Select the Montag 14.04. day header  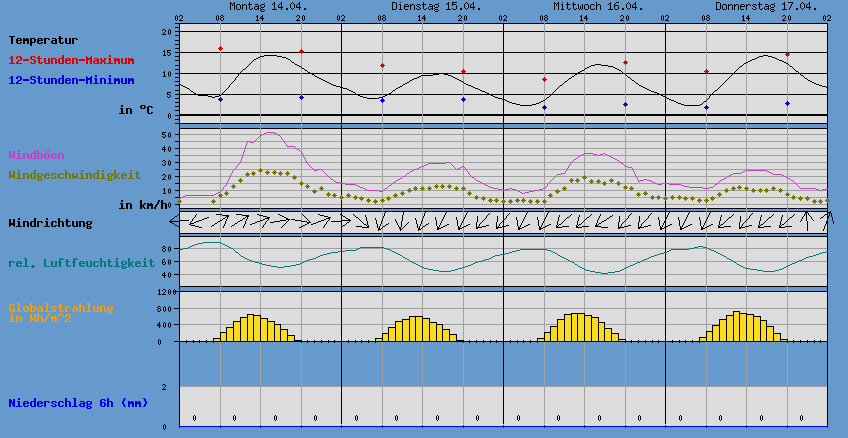tap(267, 6)
